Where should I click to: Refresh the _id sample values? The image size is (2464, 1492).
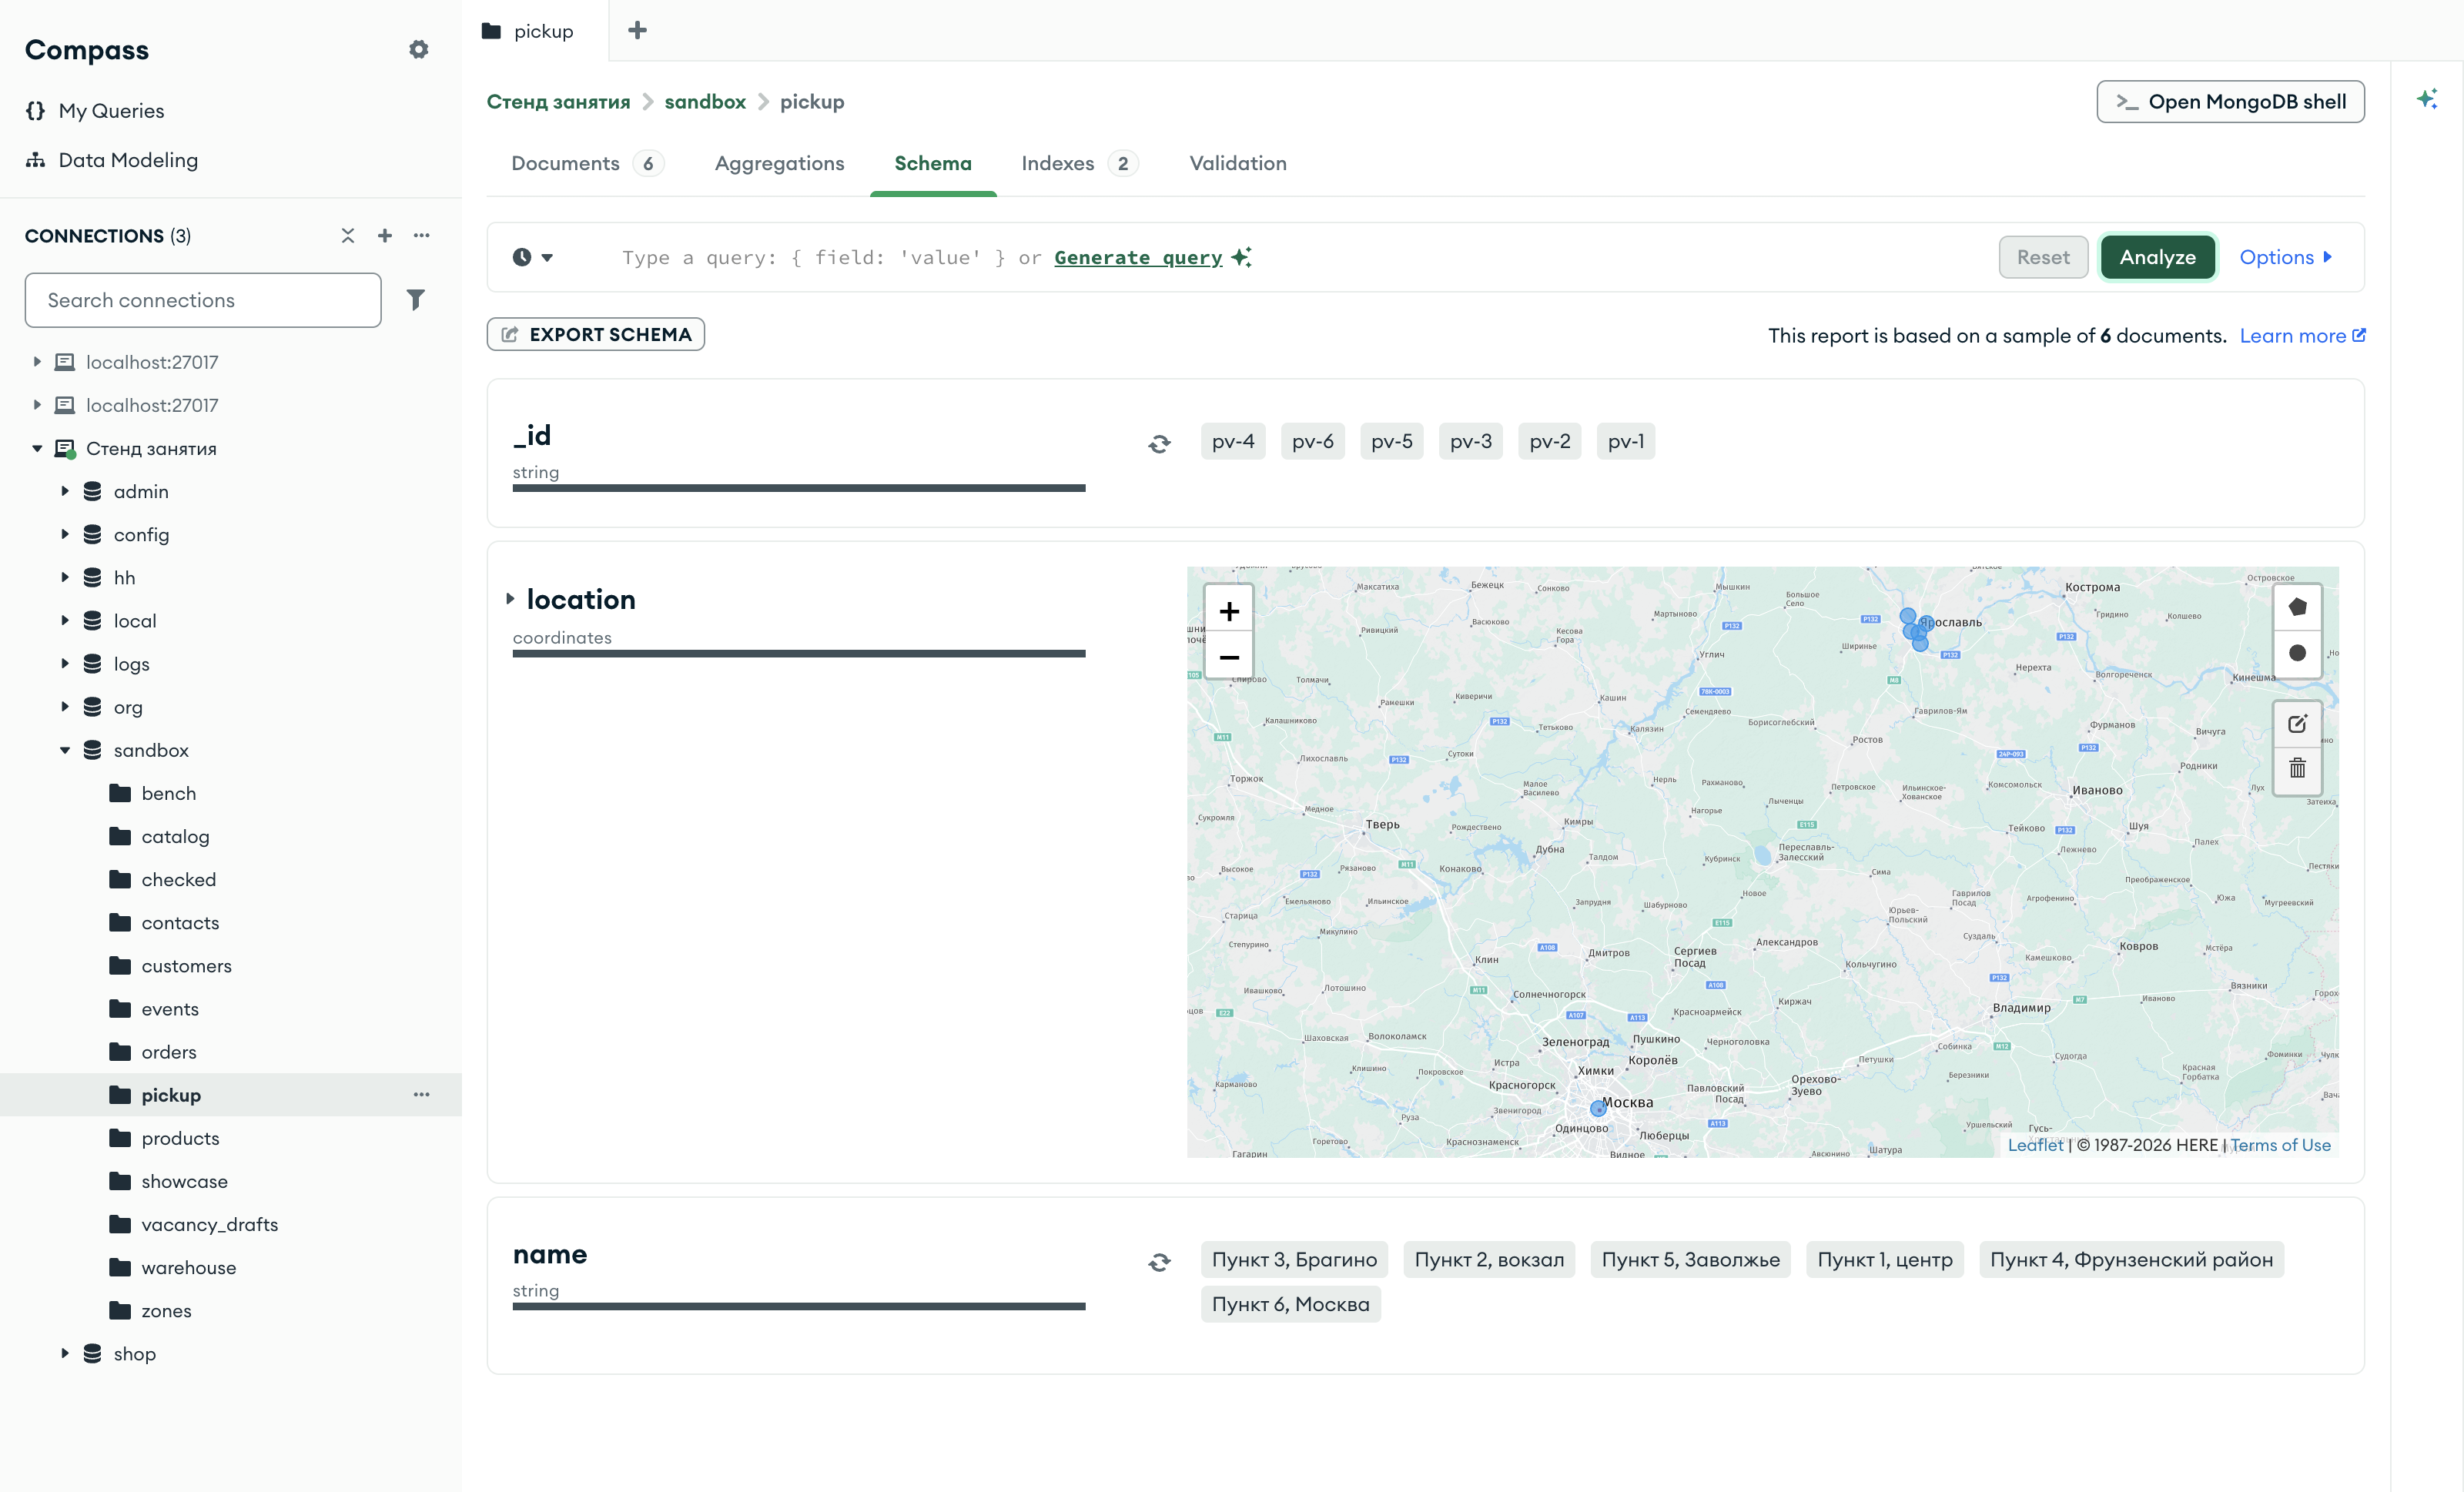1159,444
